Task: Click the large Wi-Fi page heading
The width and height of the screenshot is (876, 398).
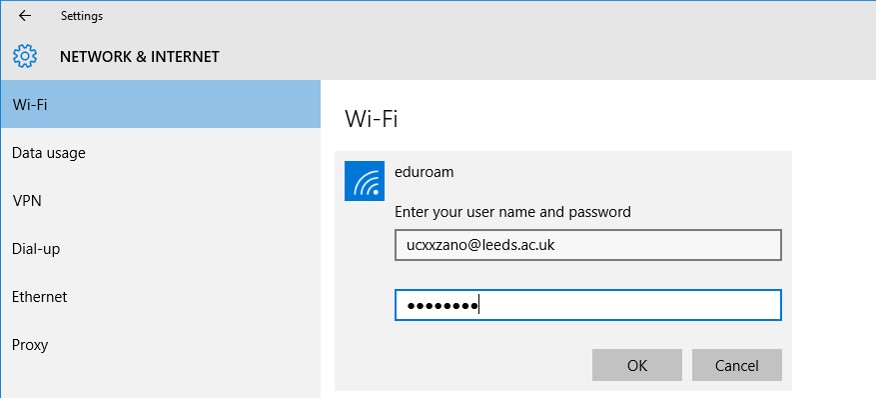Action: (x=371, y=119)
